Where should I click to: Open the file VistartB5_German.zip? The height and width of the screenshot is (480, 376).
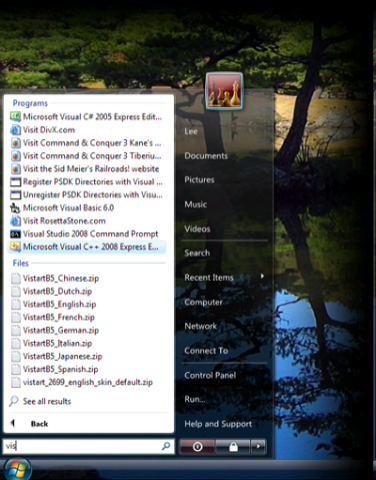click(61, 330)
